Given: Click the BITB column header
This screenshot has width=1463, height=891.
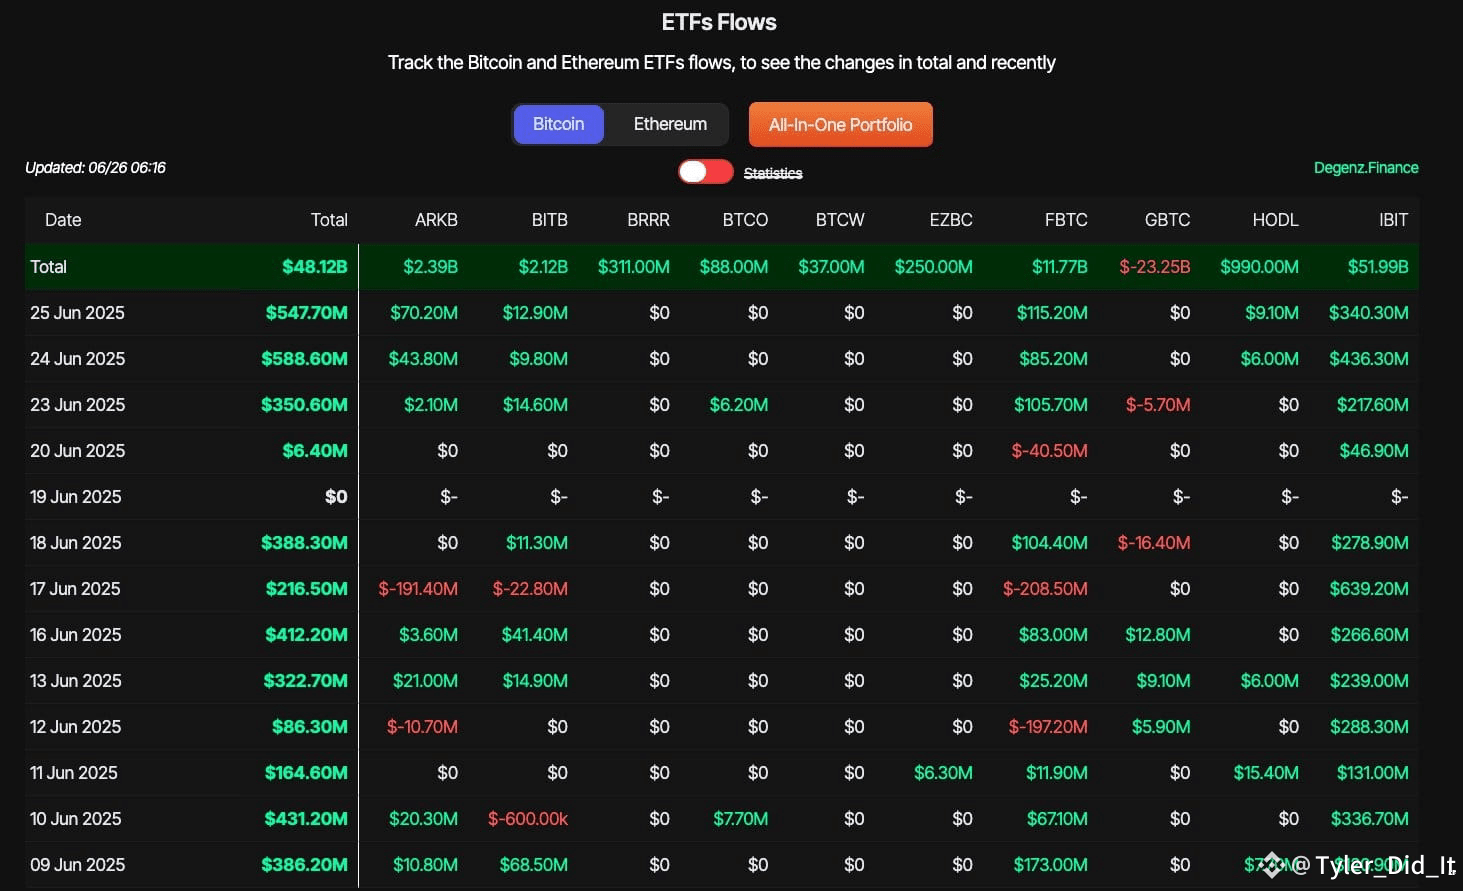Looking at the screenshot, I should [549, 220].
